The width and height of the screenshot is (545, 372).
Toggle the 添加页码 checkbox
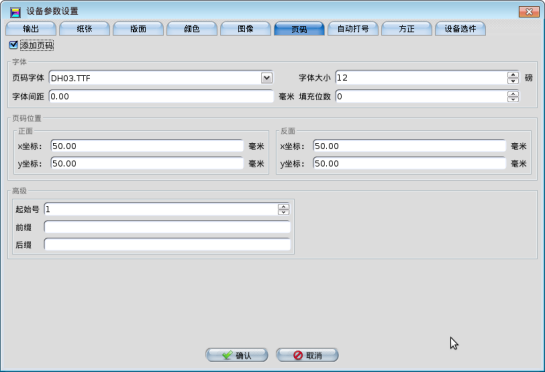(x=14, y=45)
